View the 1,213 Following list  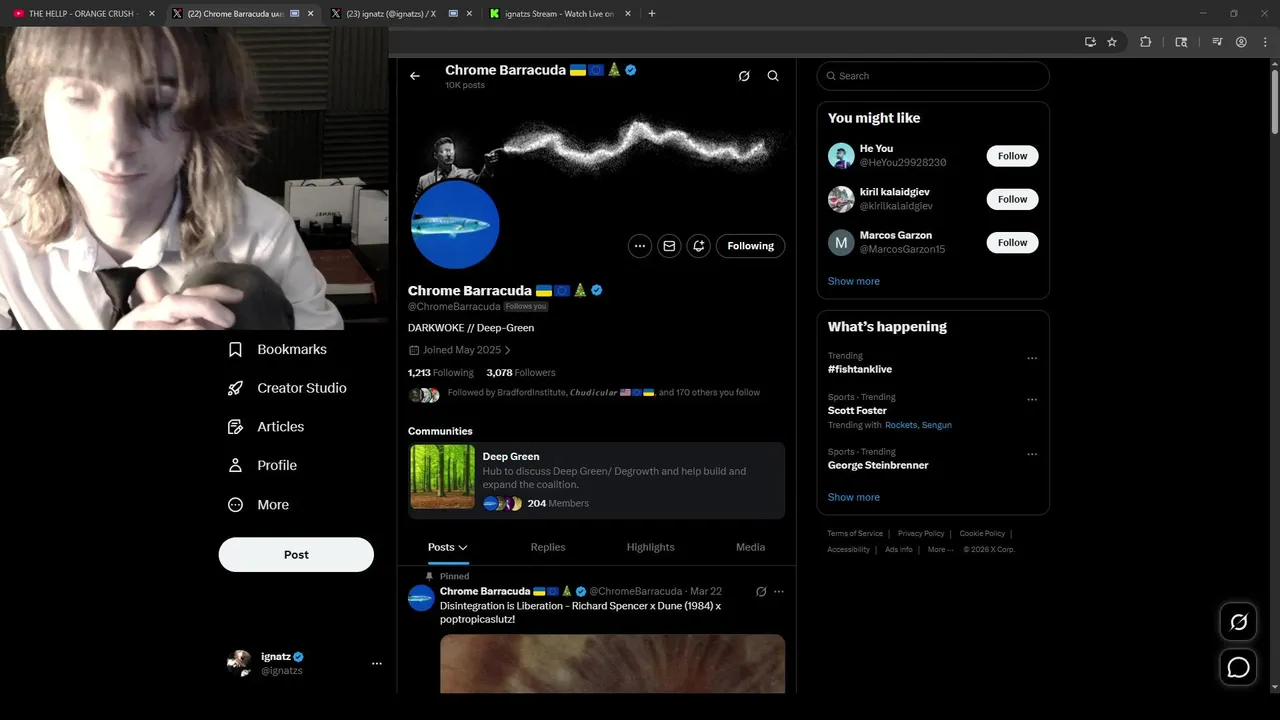click(441, 372)
